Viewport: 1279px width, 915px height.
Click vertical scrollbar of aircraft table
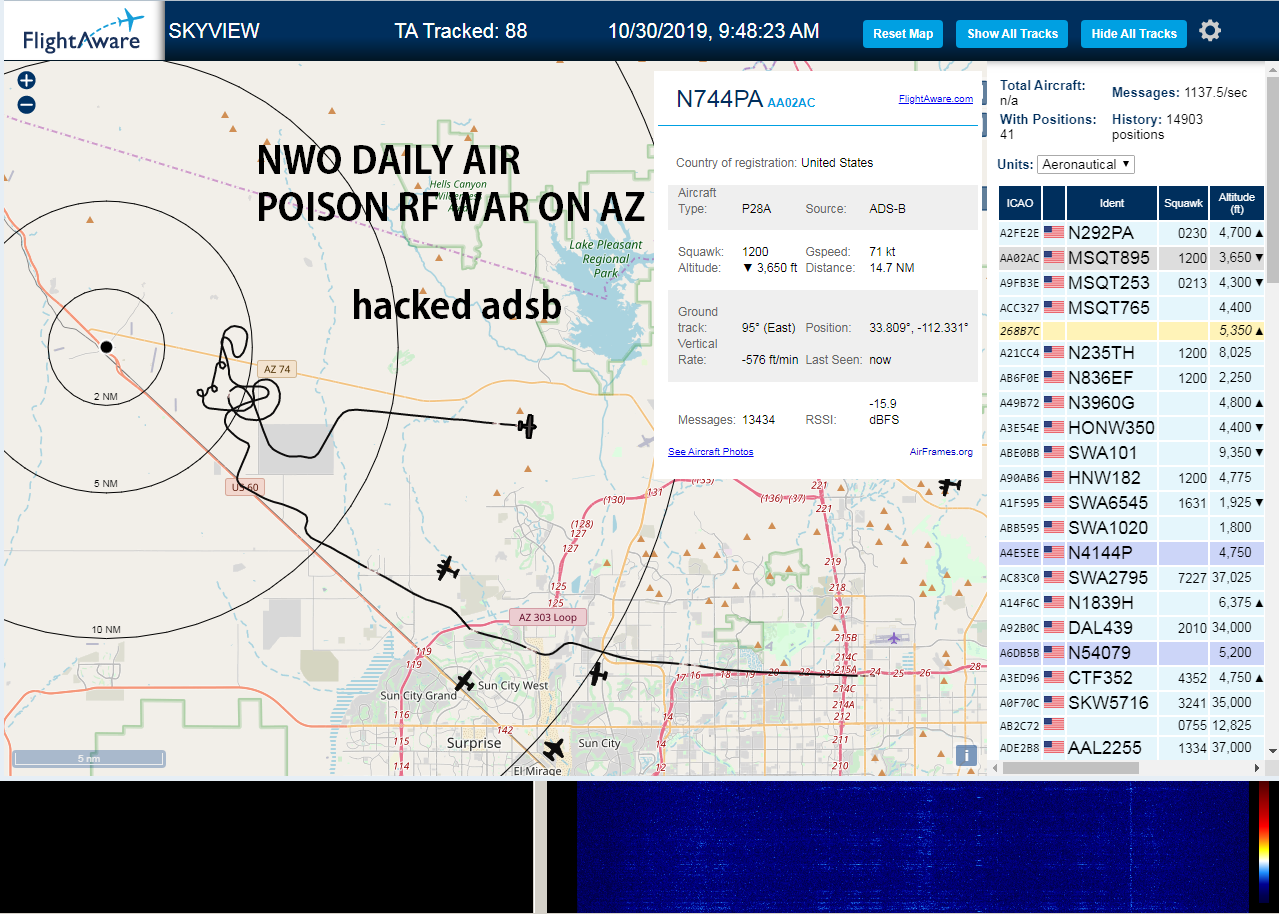(1272, 180)
